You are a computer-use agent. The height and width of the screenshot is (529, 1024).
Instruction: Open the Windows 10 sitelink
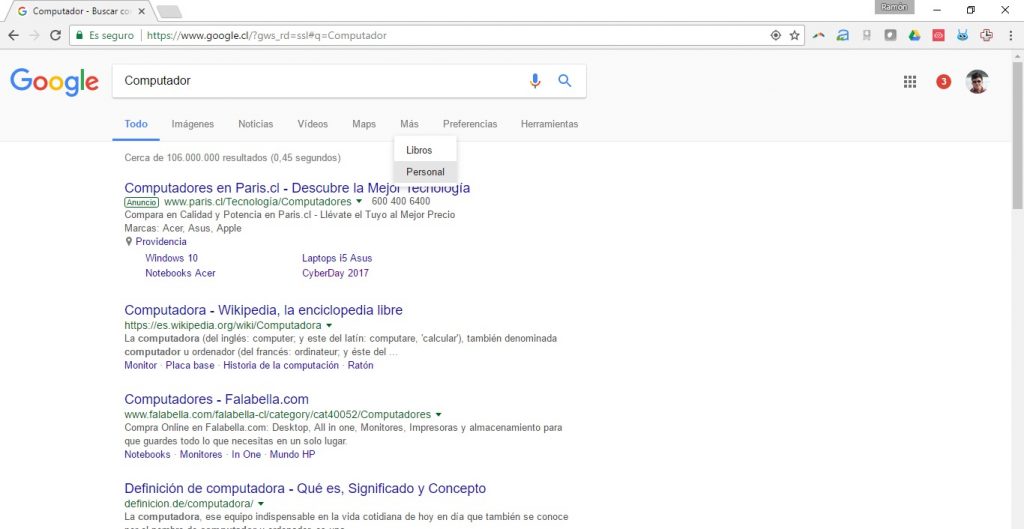click(171, 258)
